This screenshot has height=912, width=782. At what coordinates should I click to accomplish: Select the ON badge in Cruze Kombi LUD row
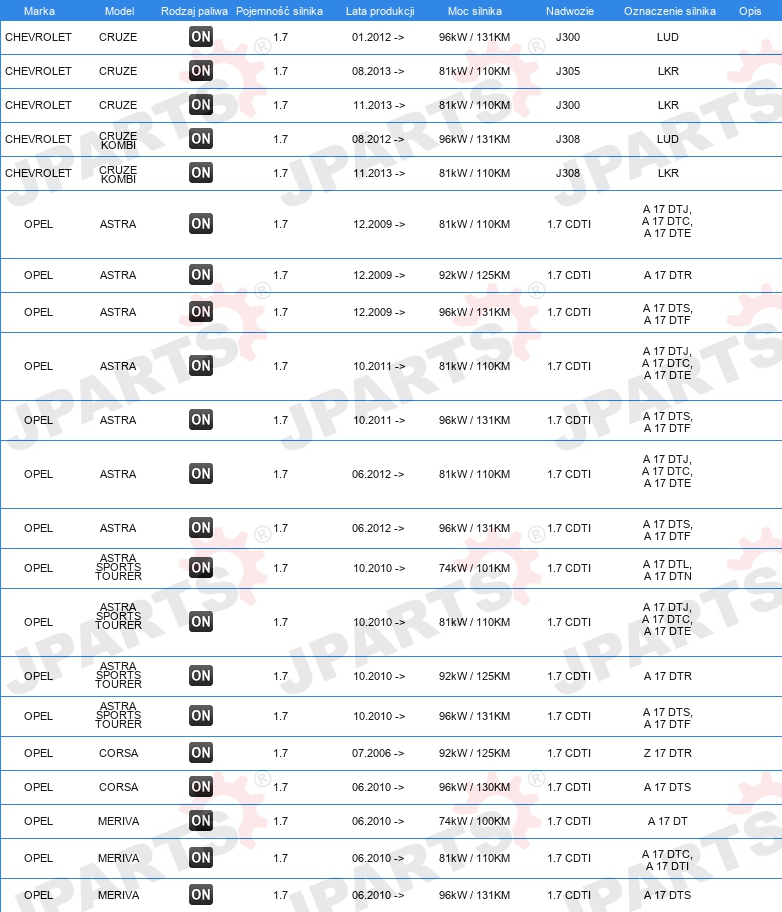tap(201, 139)
